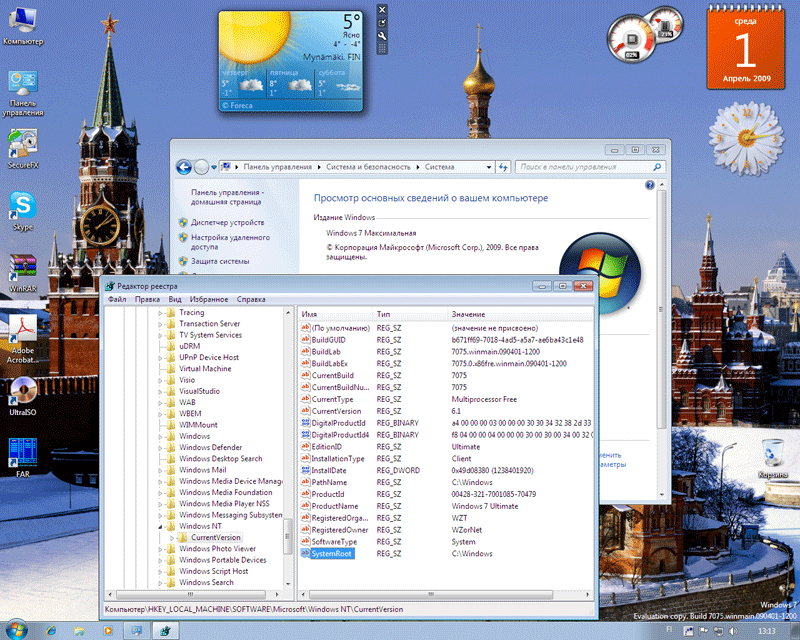Open the WinRAR desktop shortcut
The width and height of the screenshot is (800, 640).
[22, 273]
